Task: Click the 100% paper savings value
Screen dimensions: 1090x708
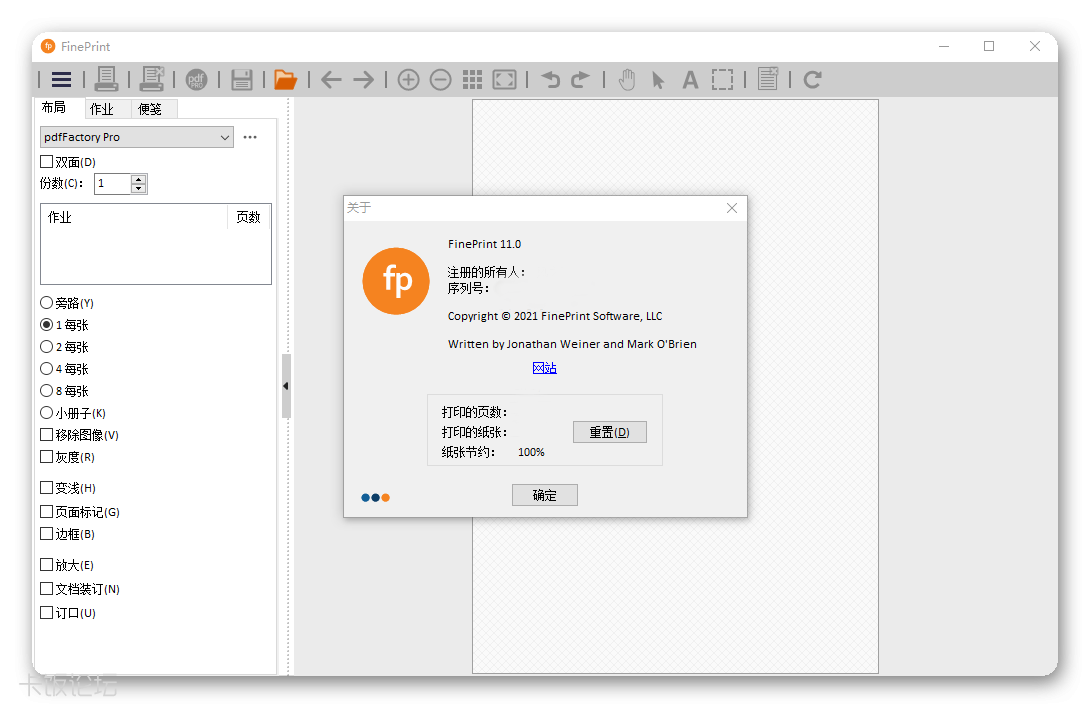Action: (x=531, y=452)
